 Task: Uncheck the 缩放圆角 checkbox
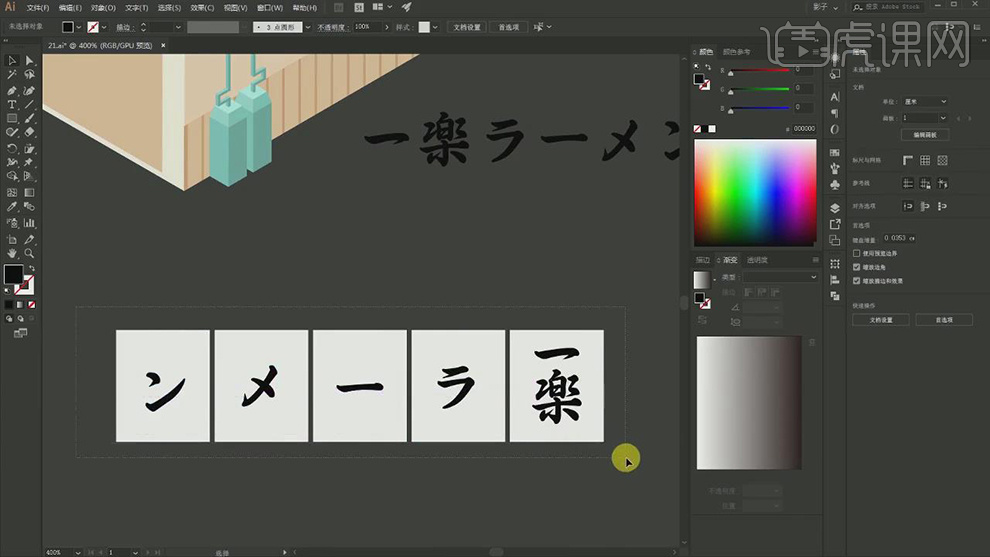click(856, 267)
